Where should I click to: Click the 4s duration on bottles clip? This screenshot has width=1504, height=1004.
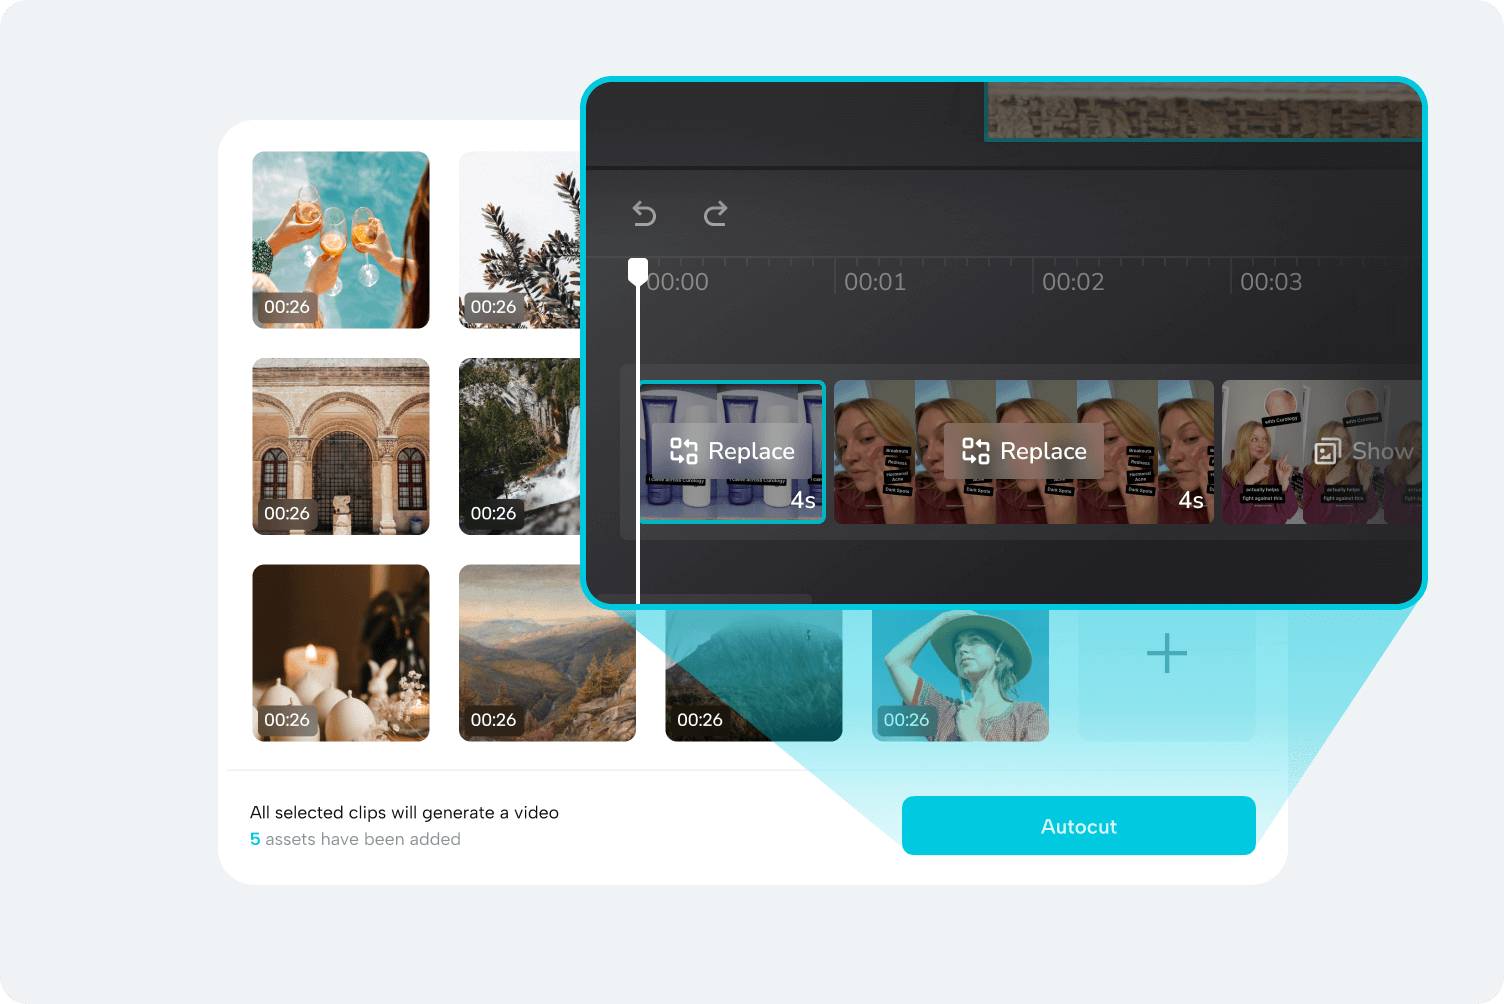click(803, 499)
